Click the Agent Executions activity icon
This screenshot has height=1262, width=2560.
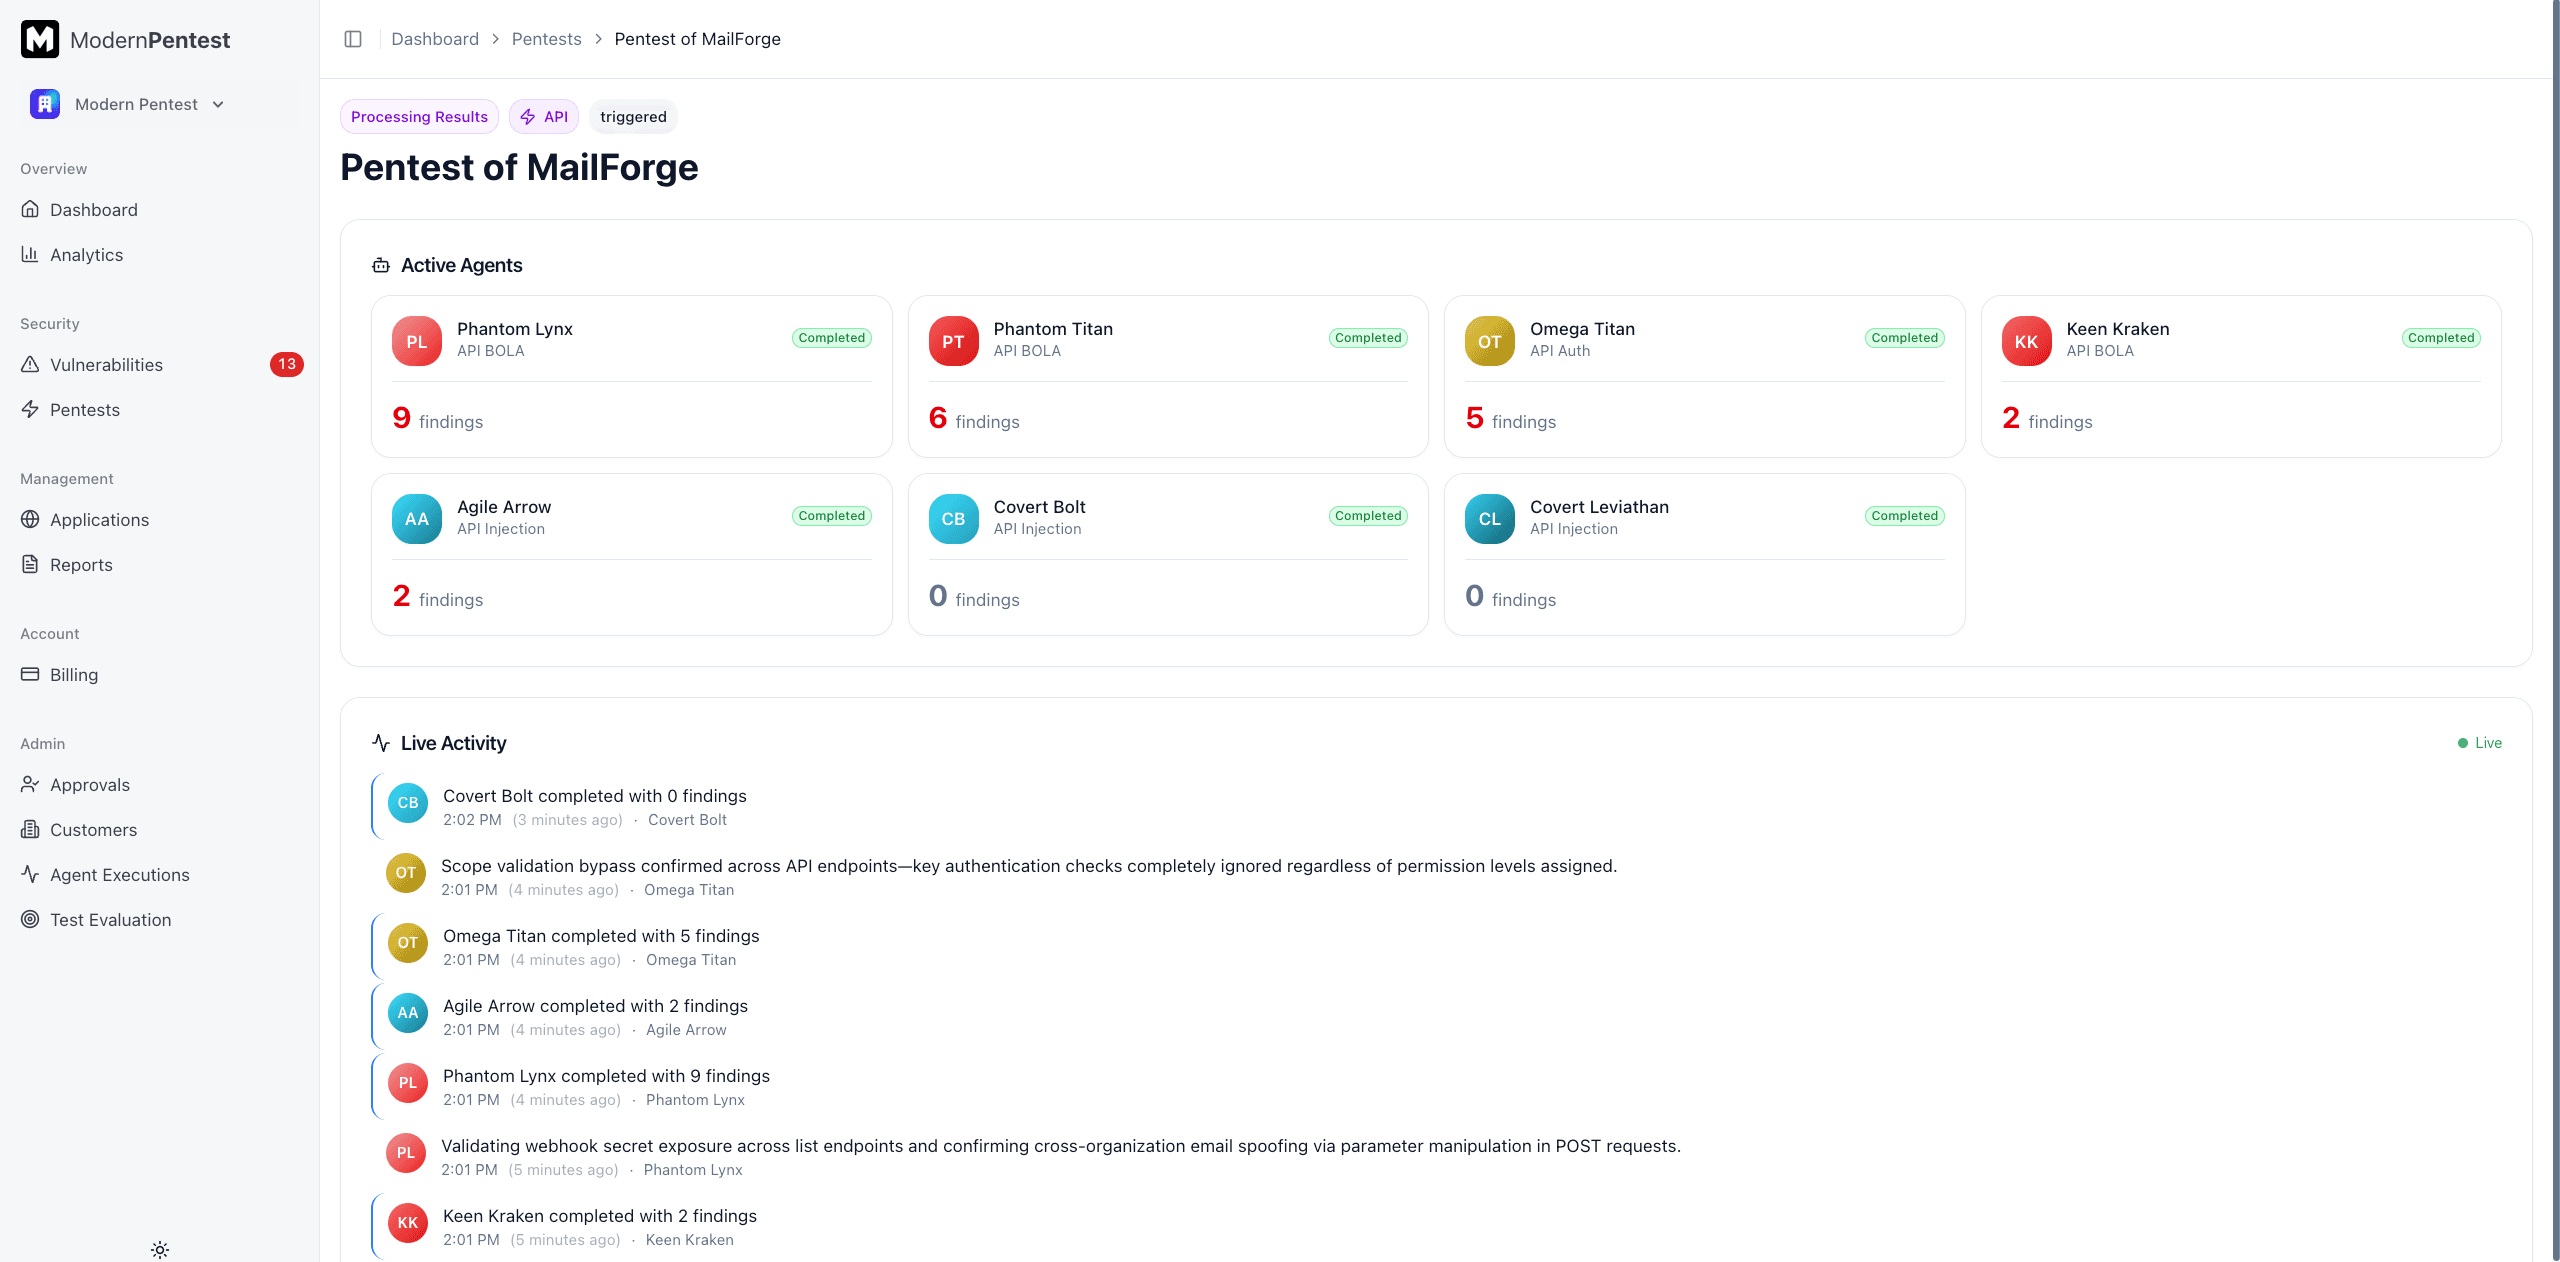(x=30, y=874)
